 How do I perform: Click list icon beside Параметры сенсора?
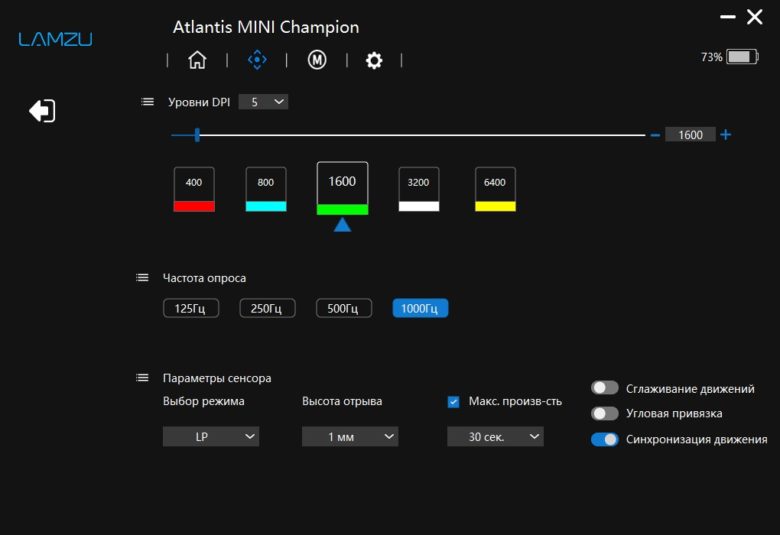click(x=142, y=378)
